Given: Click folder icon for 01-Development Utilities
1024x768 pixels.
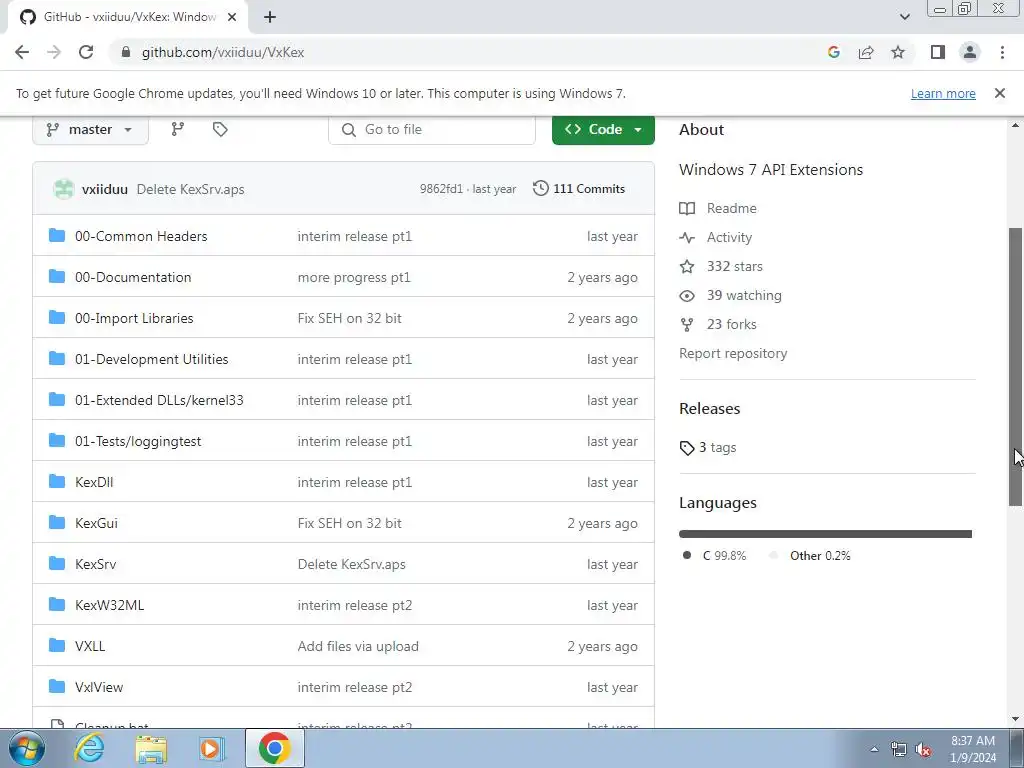Looking at the screenshot, I should [57, 359].
